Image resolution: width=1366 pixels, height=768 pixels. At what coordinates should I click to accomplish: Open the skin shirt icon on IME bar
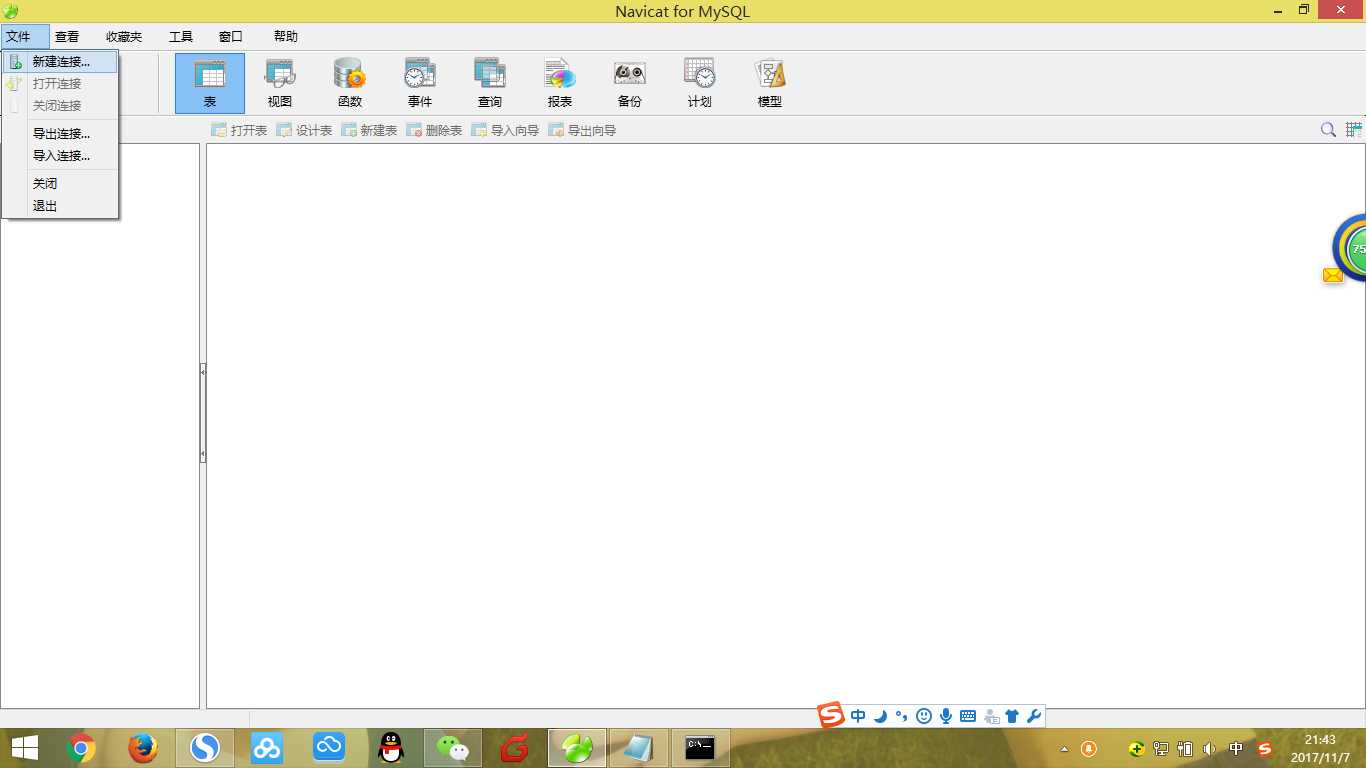pos(1012,716)
